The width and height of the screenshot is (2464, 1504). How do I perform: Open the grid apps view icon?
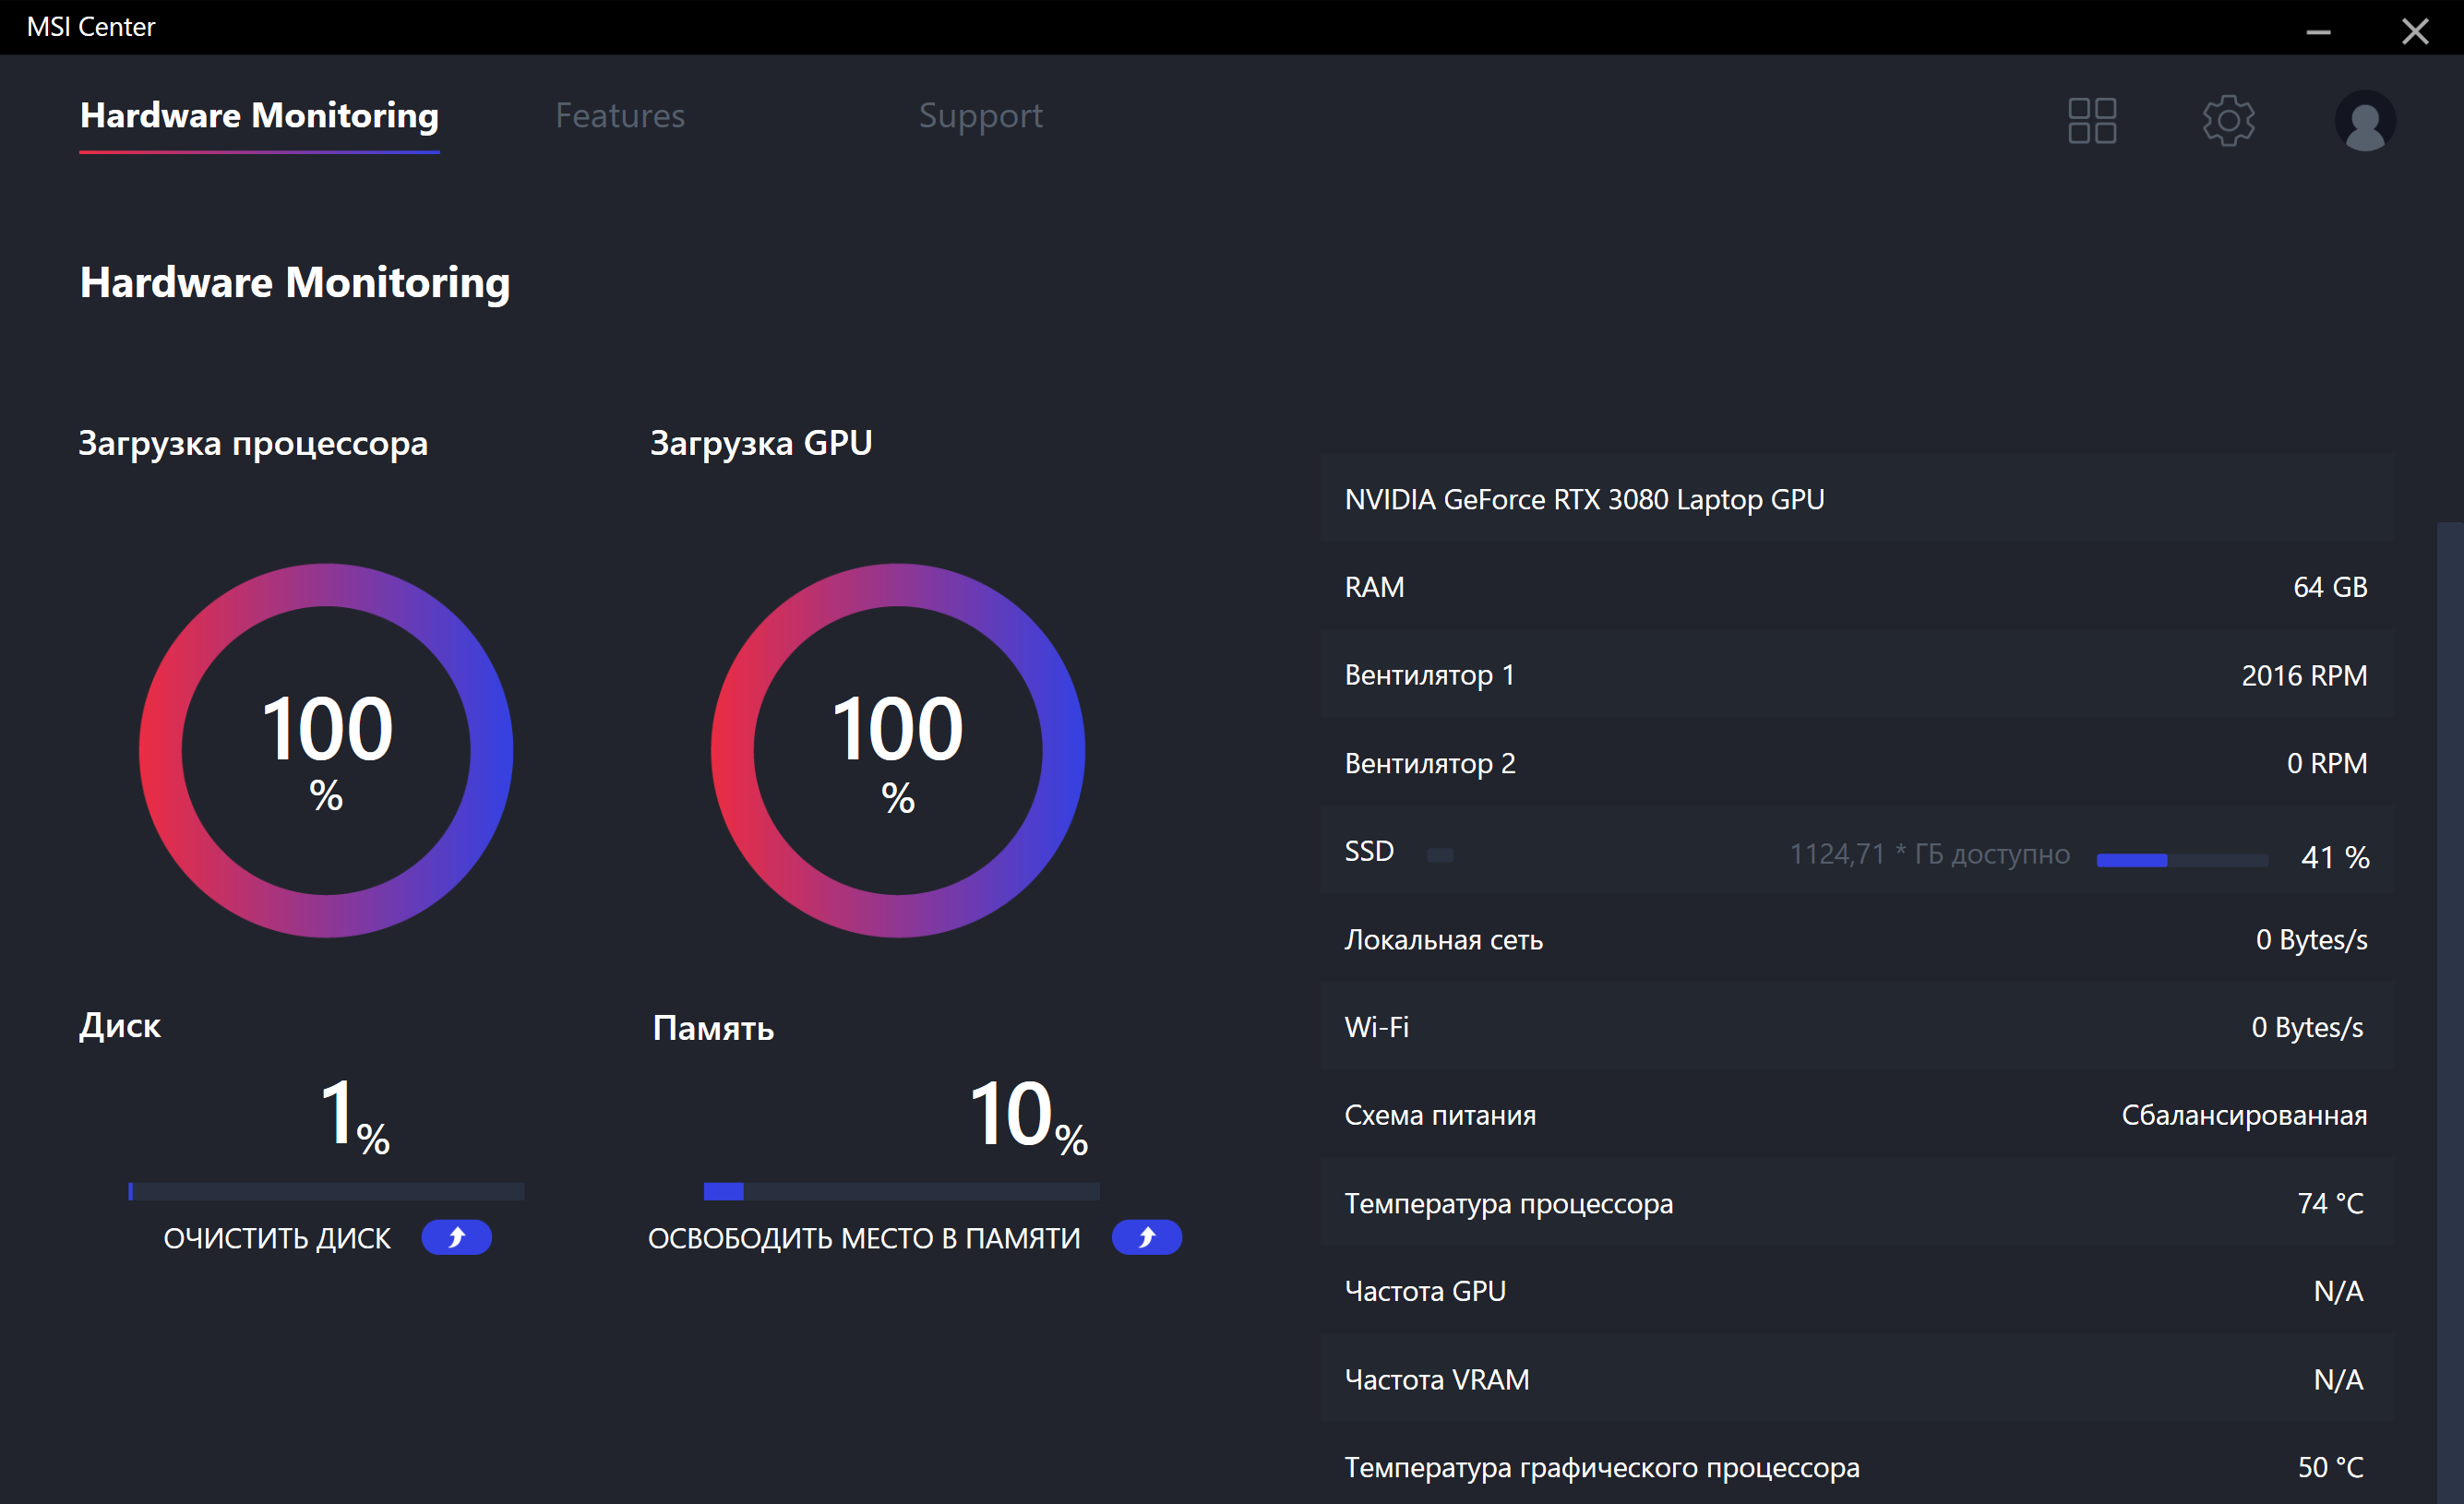pyautogui.click(x=2092, y=121)
